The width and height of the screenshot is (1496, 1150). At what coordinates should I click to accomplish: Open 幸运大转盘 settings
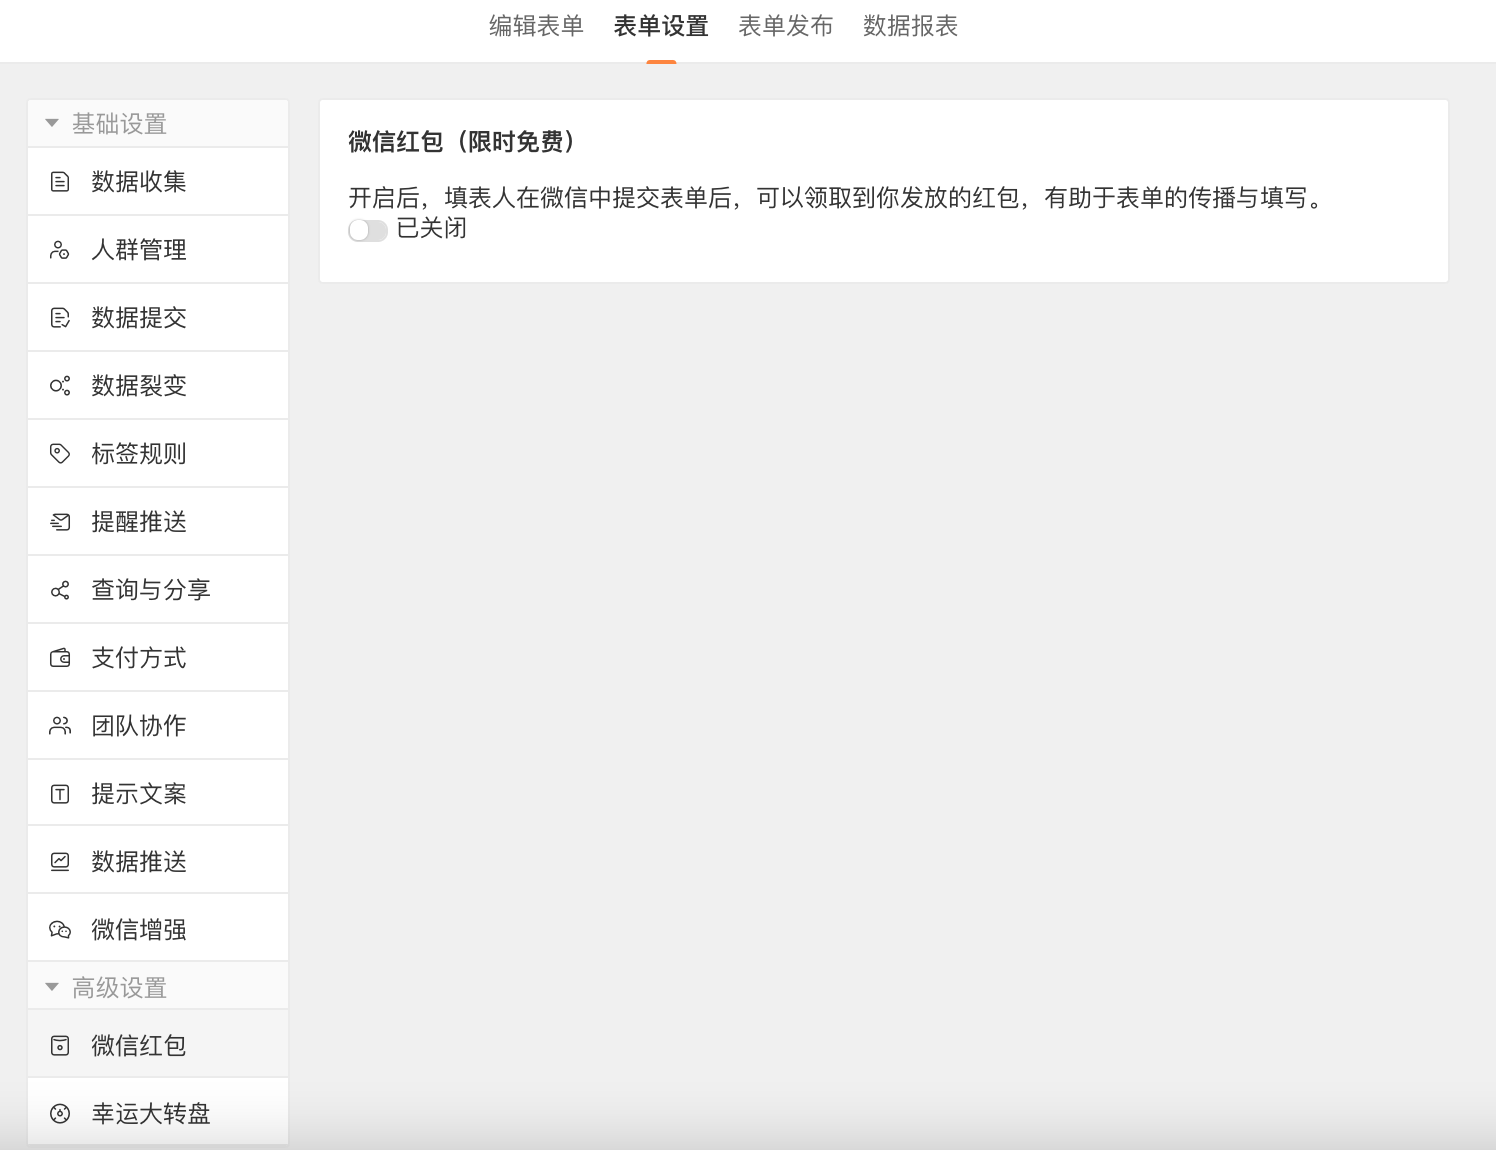(x=158, y=1112)
